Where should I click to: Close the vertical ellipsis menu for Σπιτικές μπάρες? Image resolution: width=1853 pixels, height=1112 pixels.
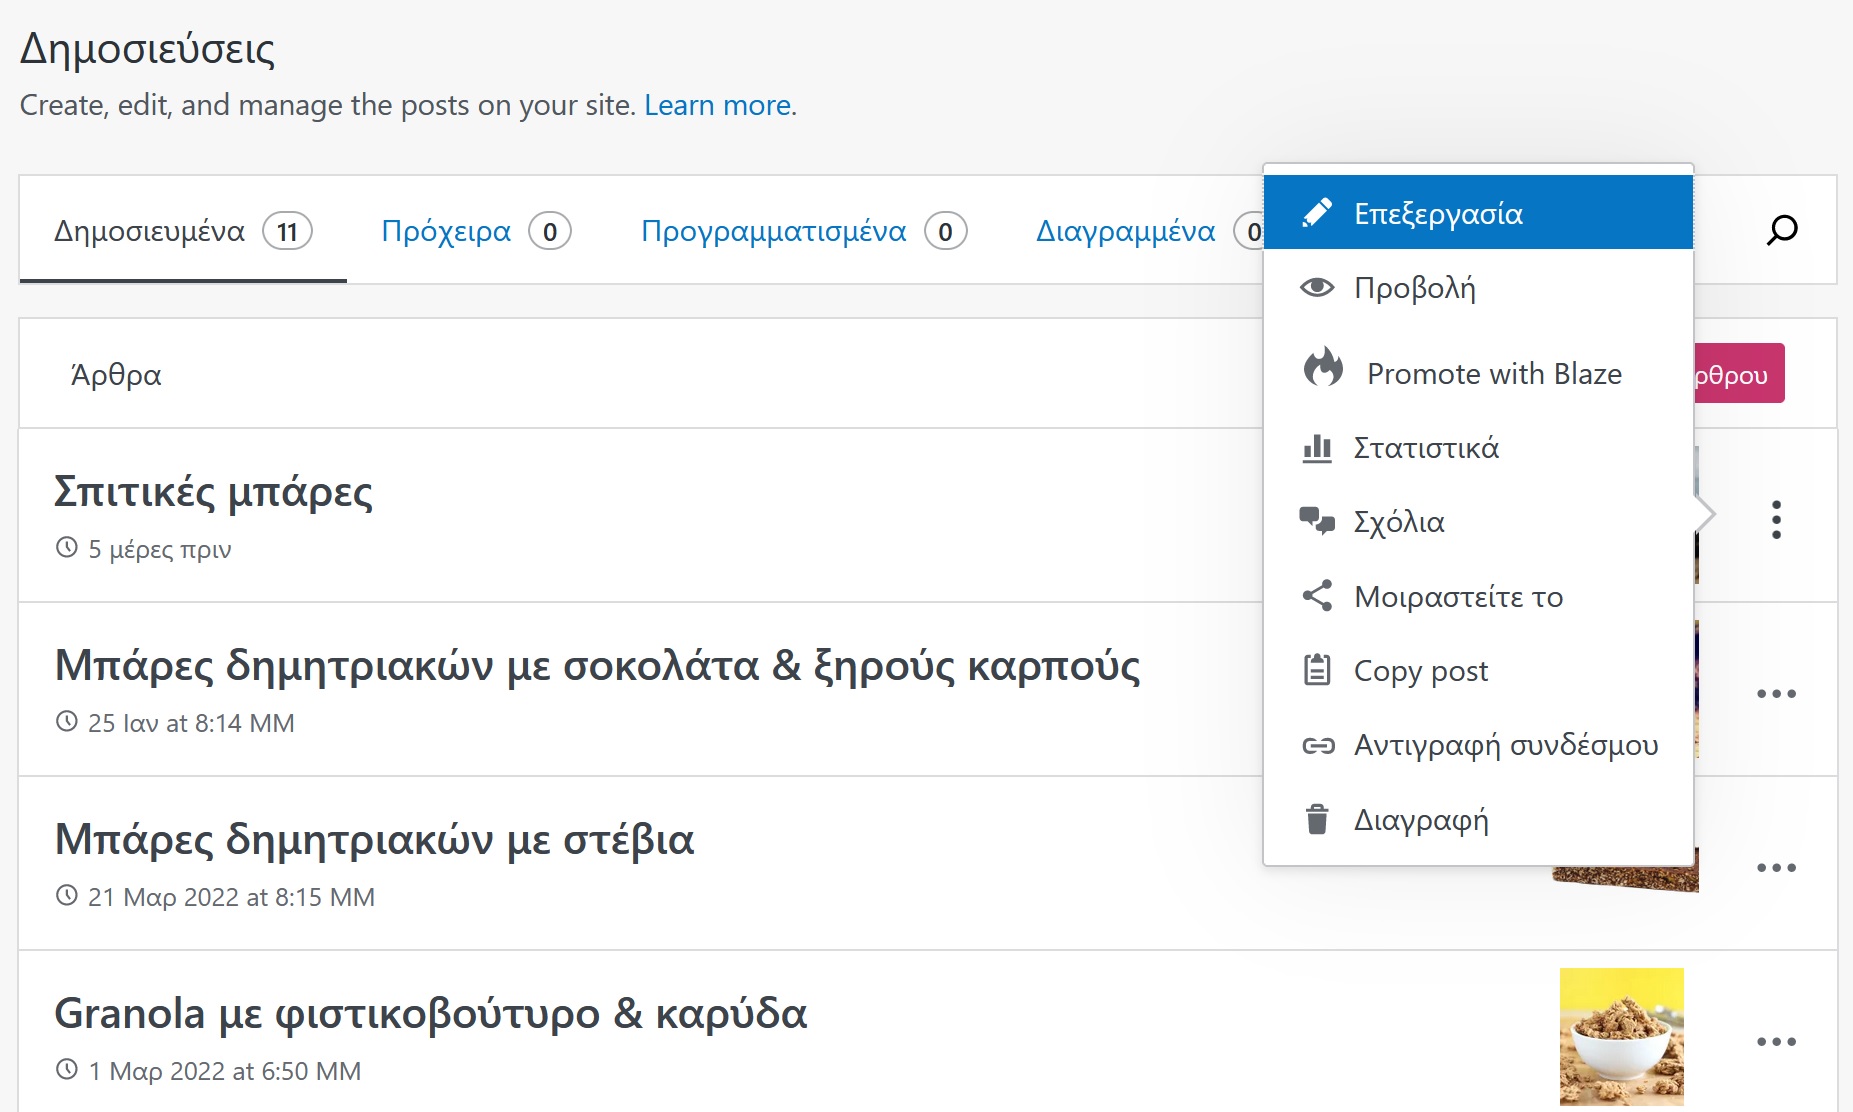click(x=1776, y=520)
